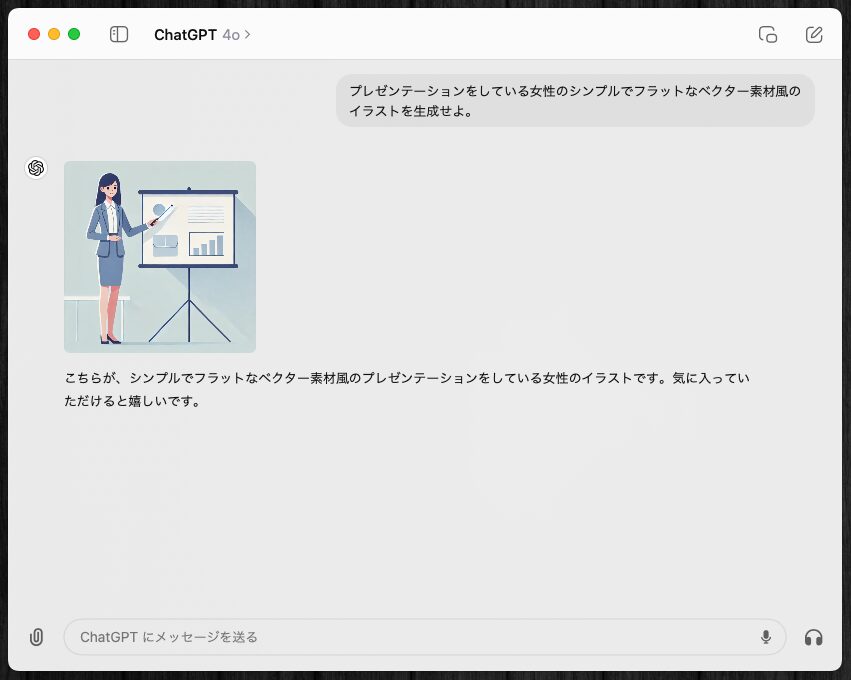Close the ChatGPT window with red button
851x680 pixels.
coord(34,35)
